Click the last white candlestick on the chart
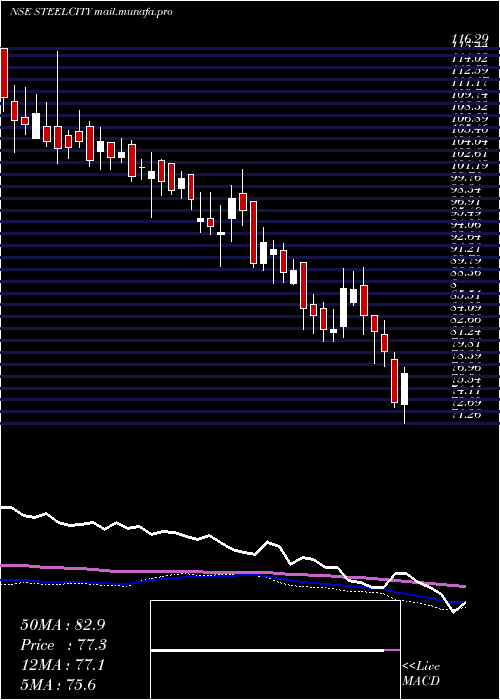This screenshot has width=500, height=700. pyautogui.click(x=404, y=389)
